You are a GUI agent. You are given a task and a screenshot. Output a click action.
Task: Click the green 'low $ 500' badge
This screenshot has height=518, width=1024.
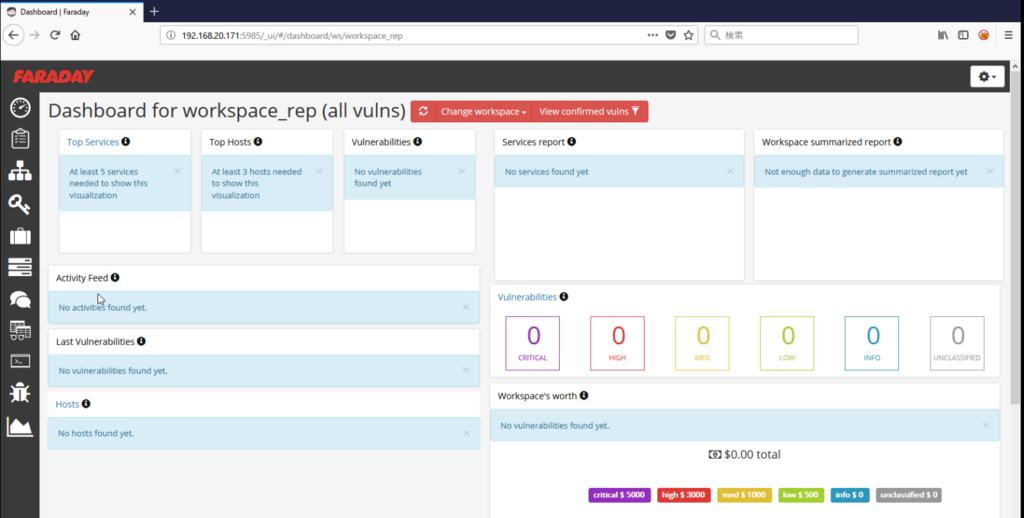[x=801, y=495]
